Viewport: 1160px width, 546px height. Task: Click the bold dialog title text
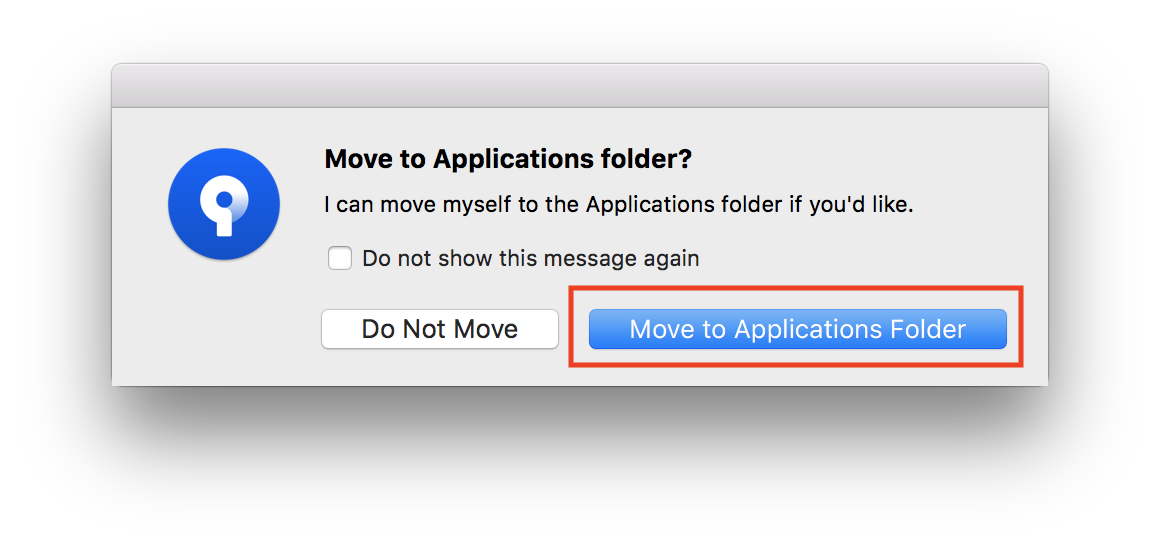(508, 159)
